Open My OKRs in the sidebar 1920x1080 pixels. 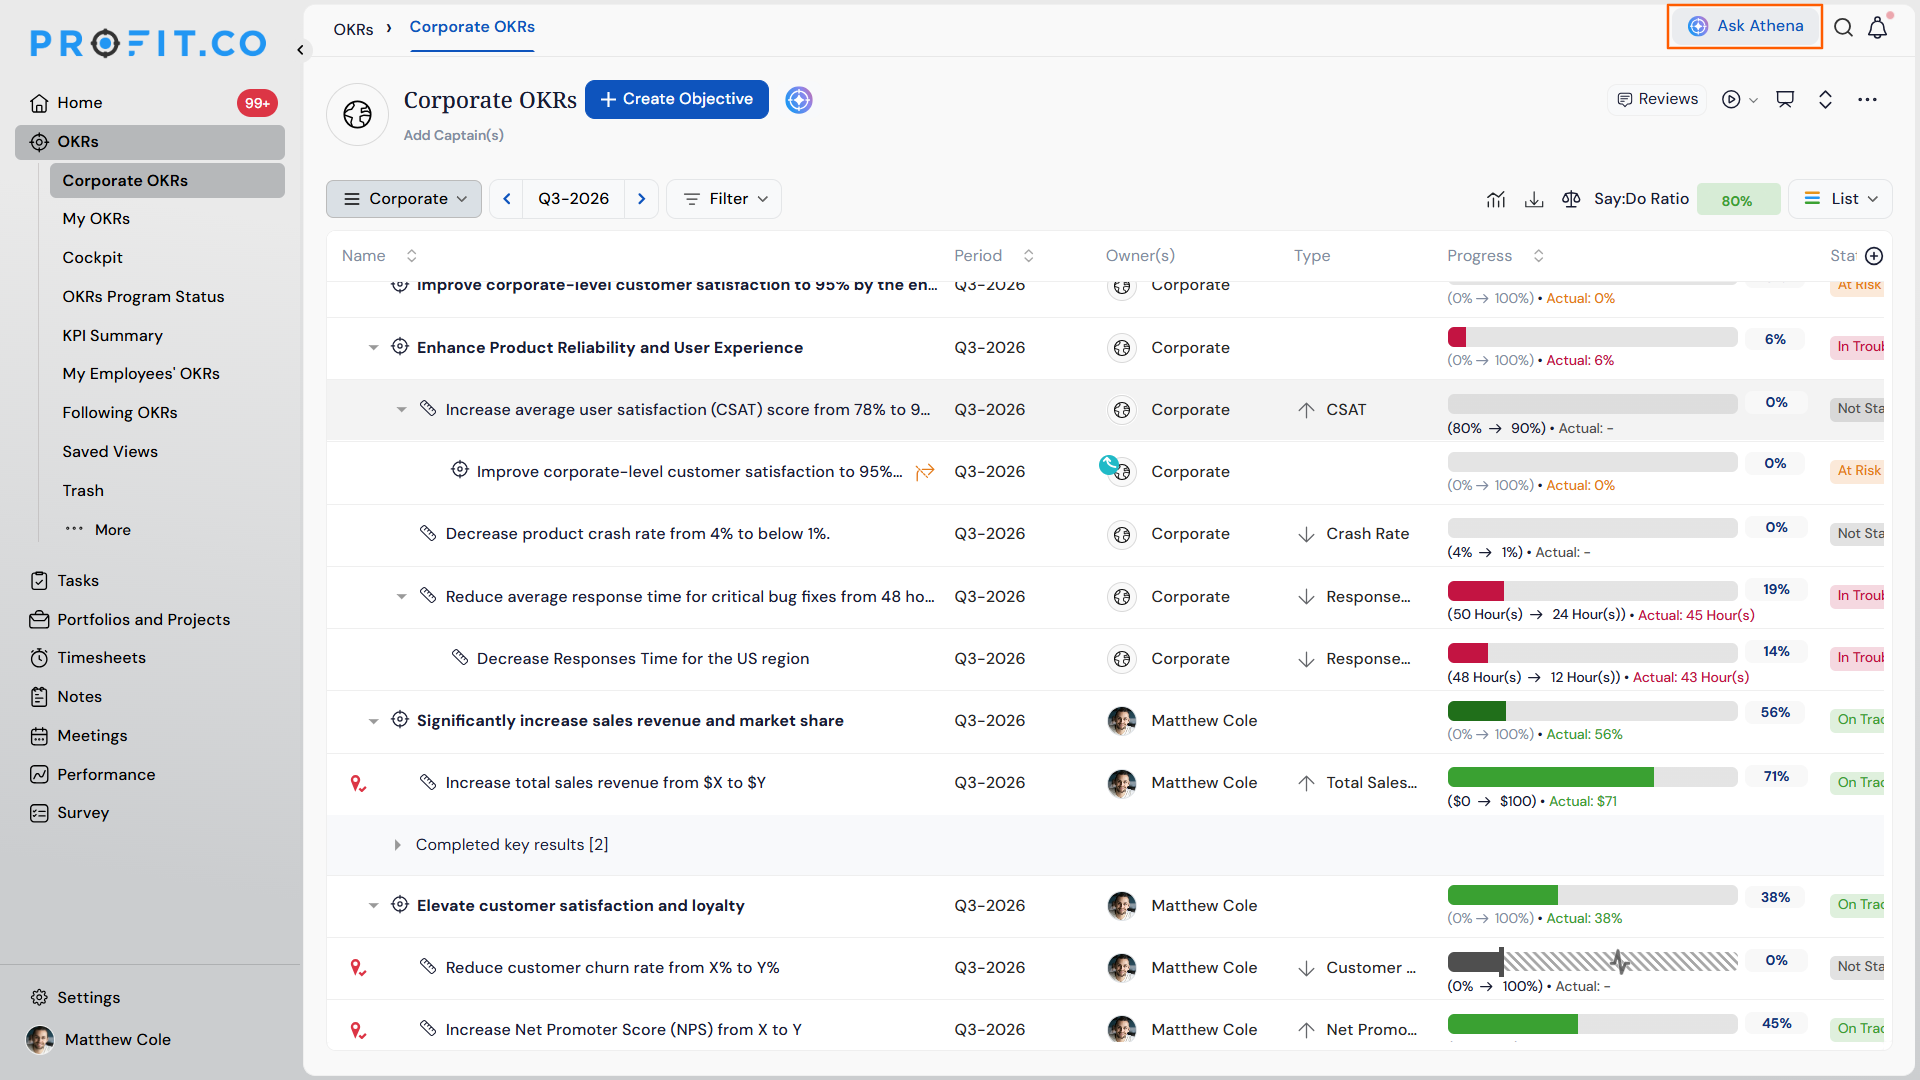pos(96,219)
